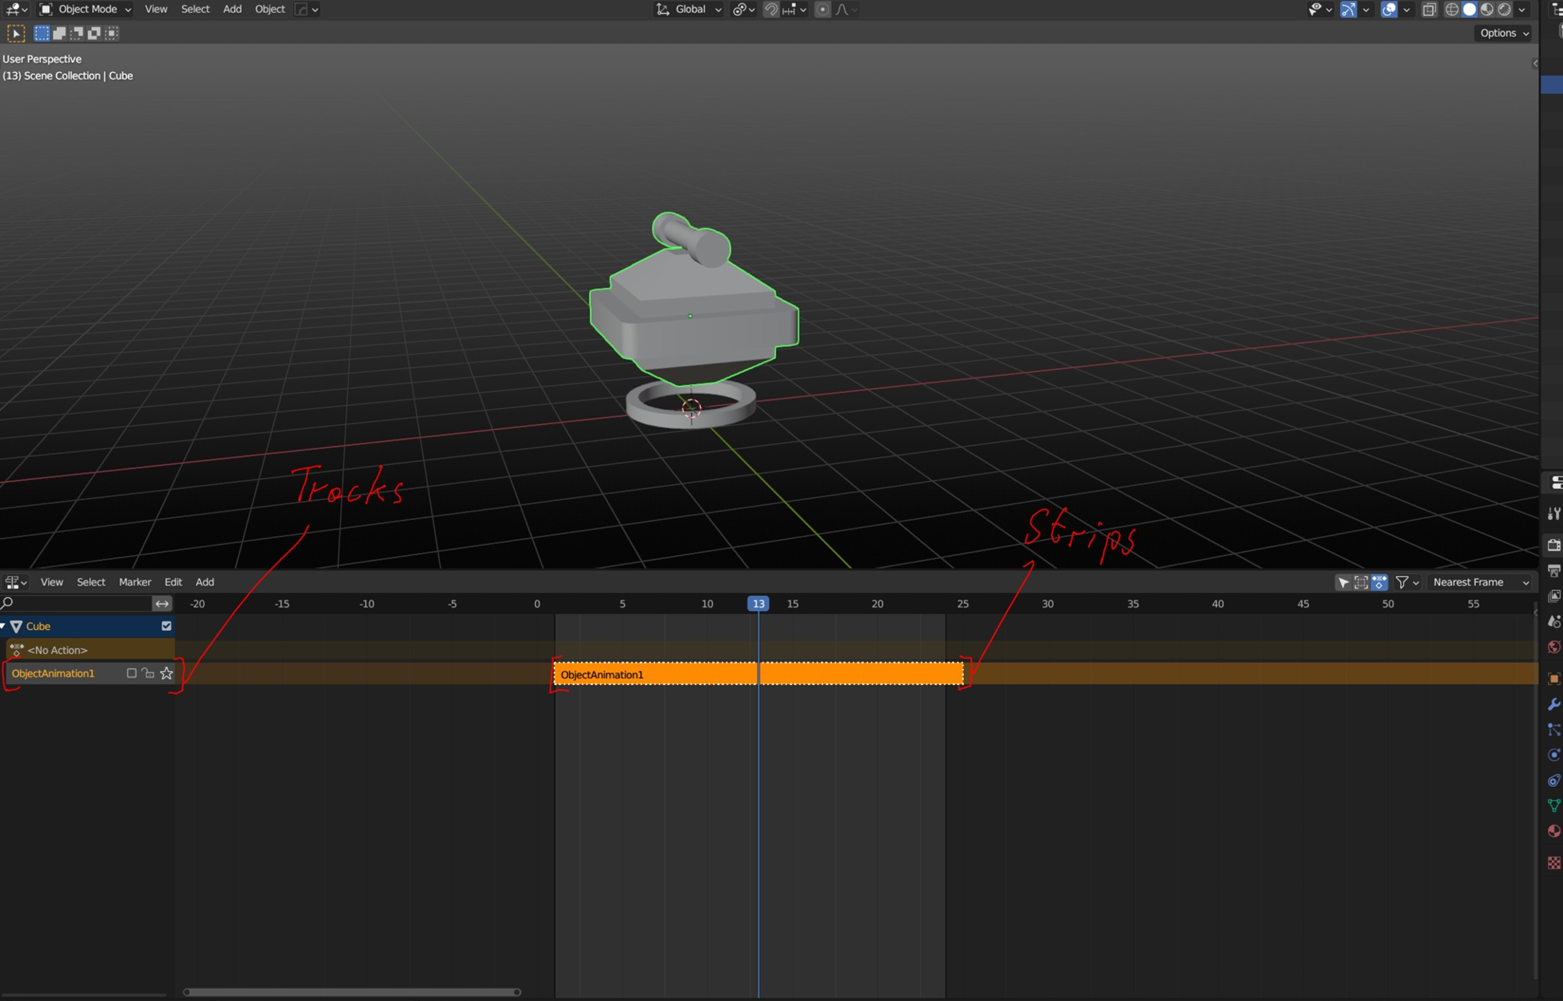
Task: Open the Object Mode dropdown
Action: 86,9
